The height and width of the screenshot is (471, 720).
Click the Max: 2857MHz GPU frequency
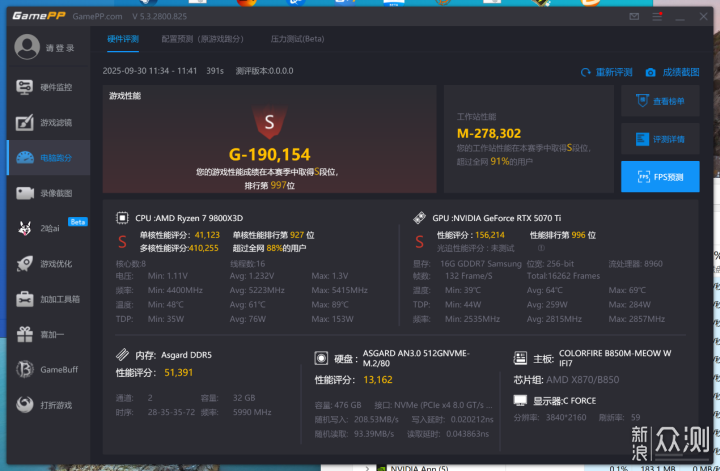(x=637, y=319)
